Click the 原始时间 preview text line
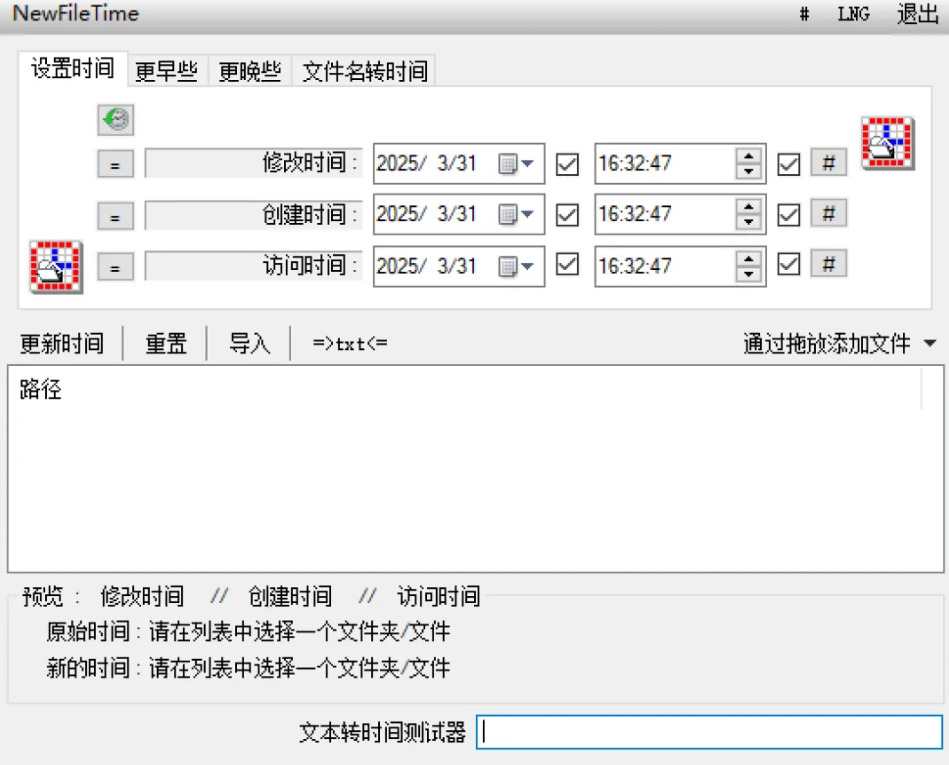Image resolution: width=949 pixels, height=765 pixels. (248, 632)
